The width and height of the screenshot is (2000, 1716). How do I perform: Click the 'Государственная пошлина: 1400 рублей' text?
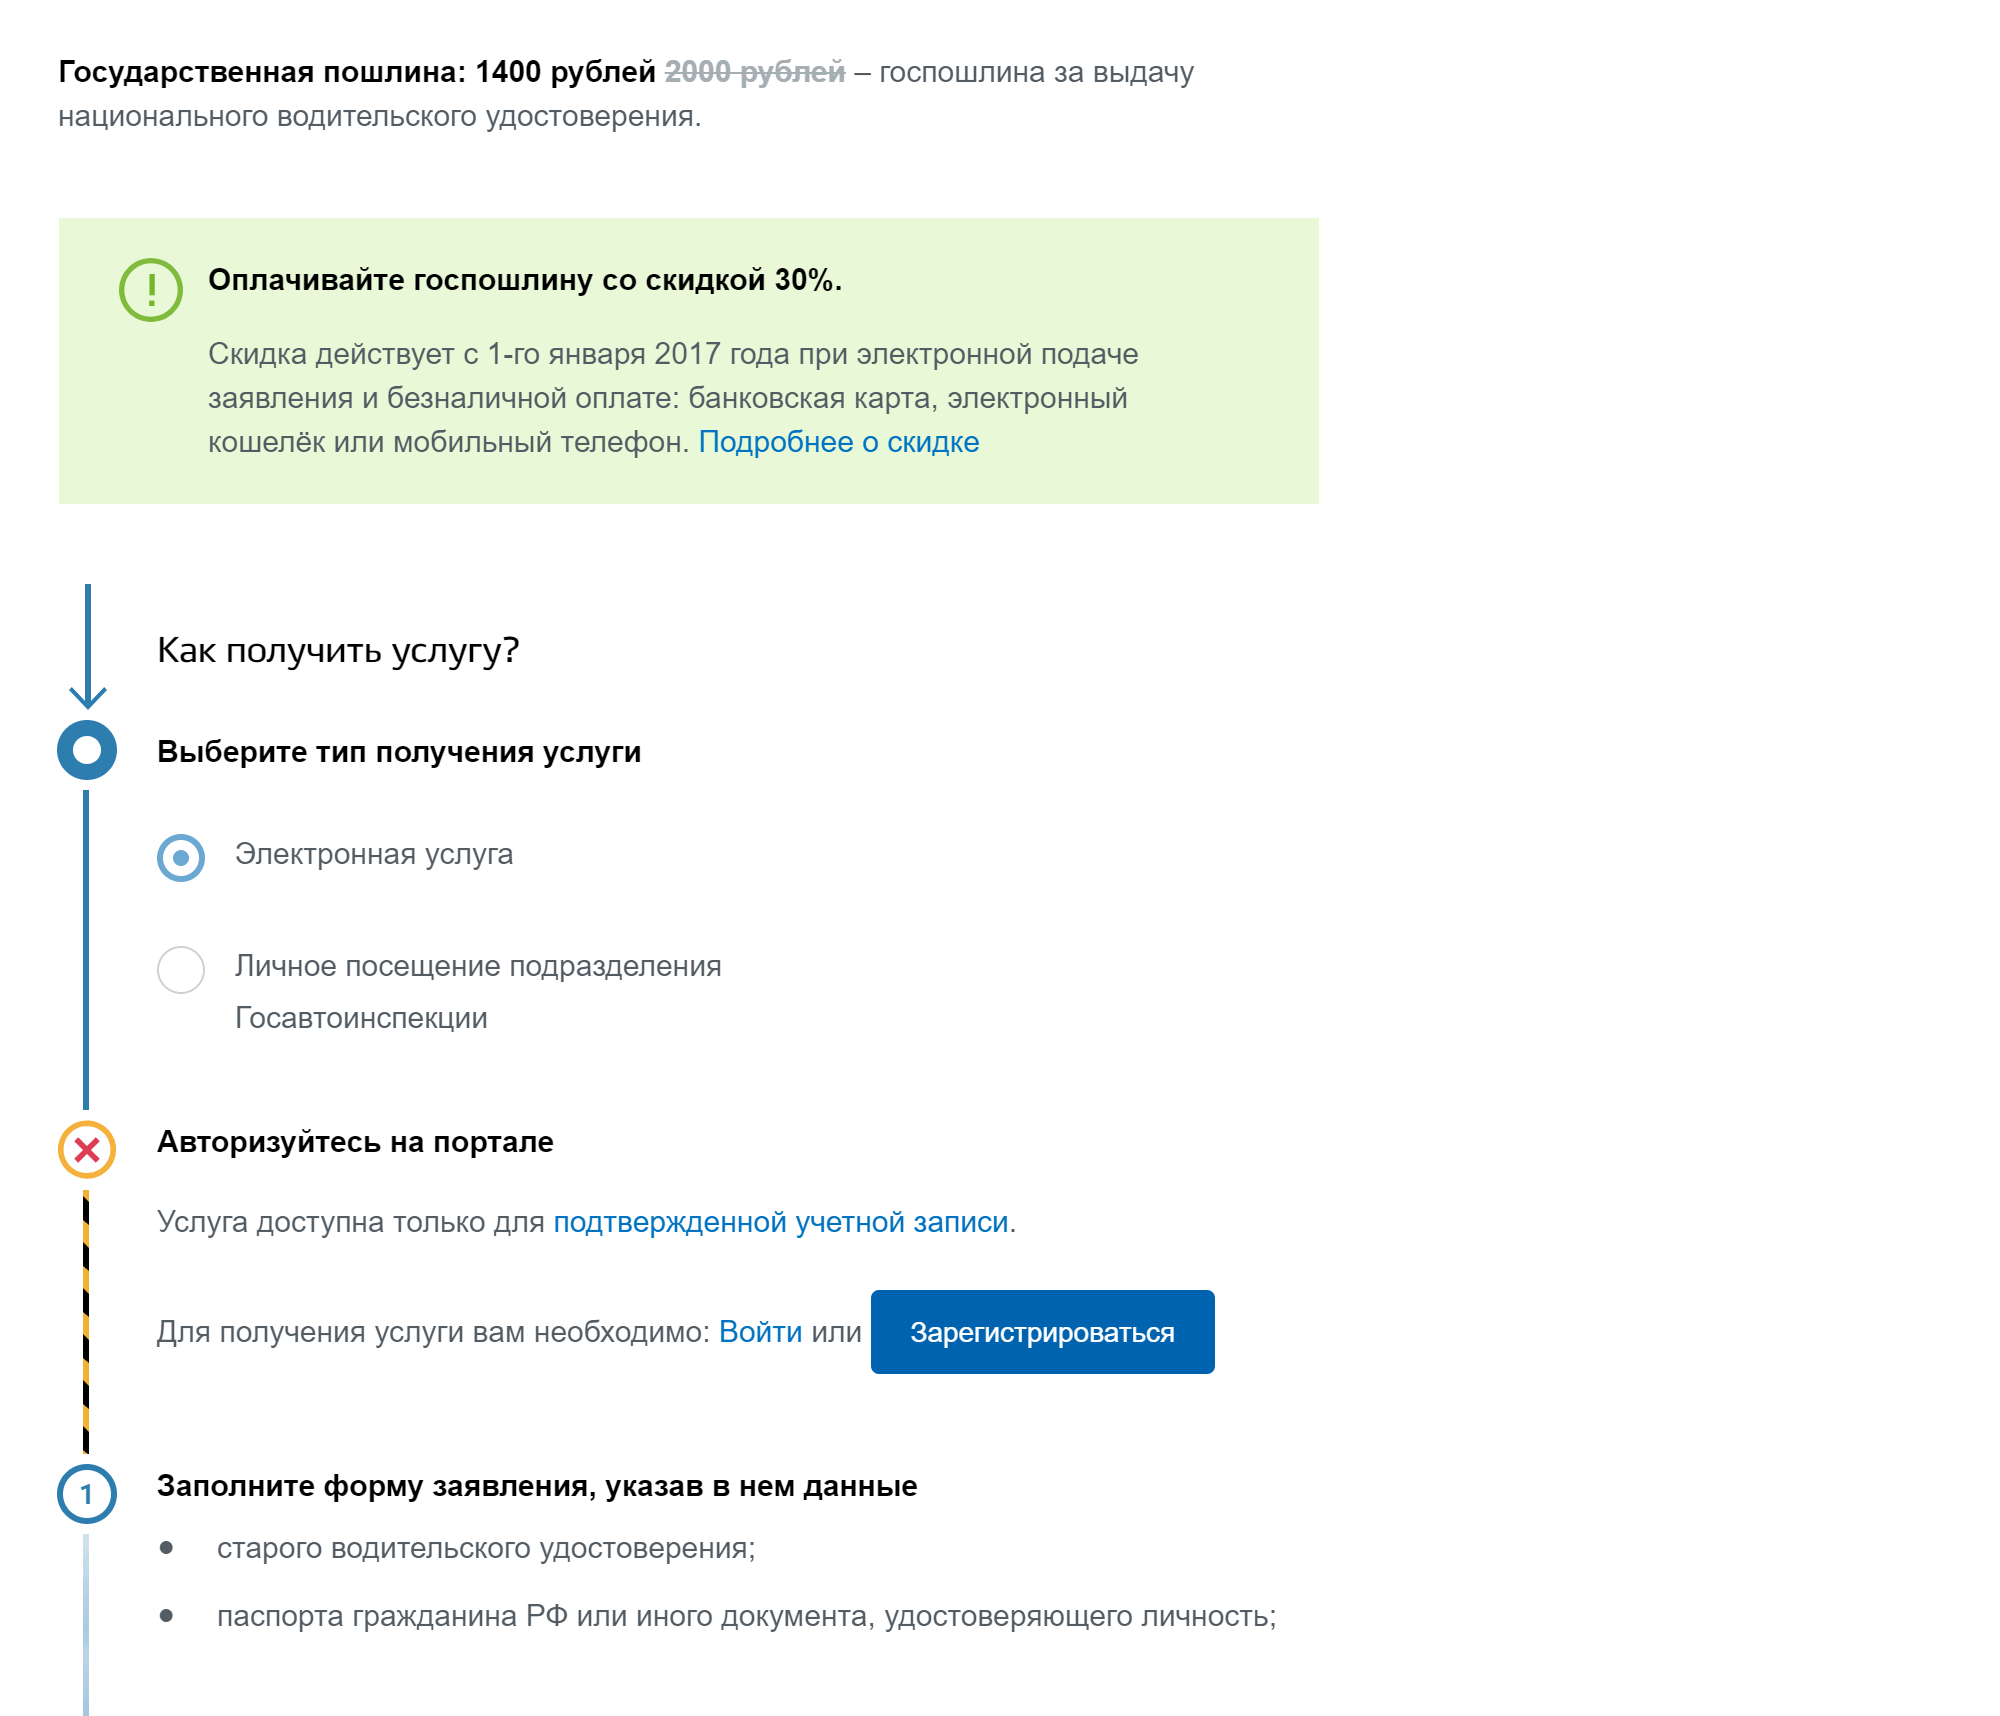tap(357, 72)
